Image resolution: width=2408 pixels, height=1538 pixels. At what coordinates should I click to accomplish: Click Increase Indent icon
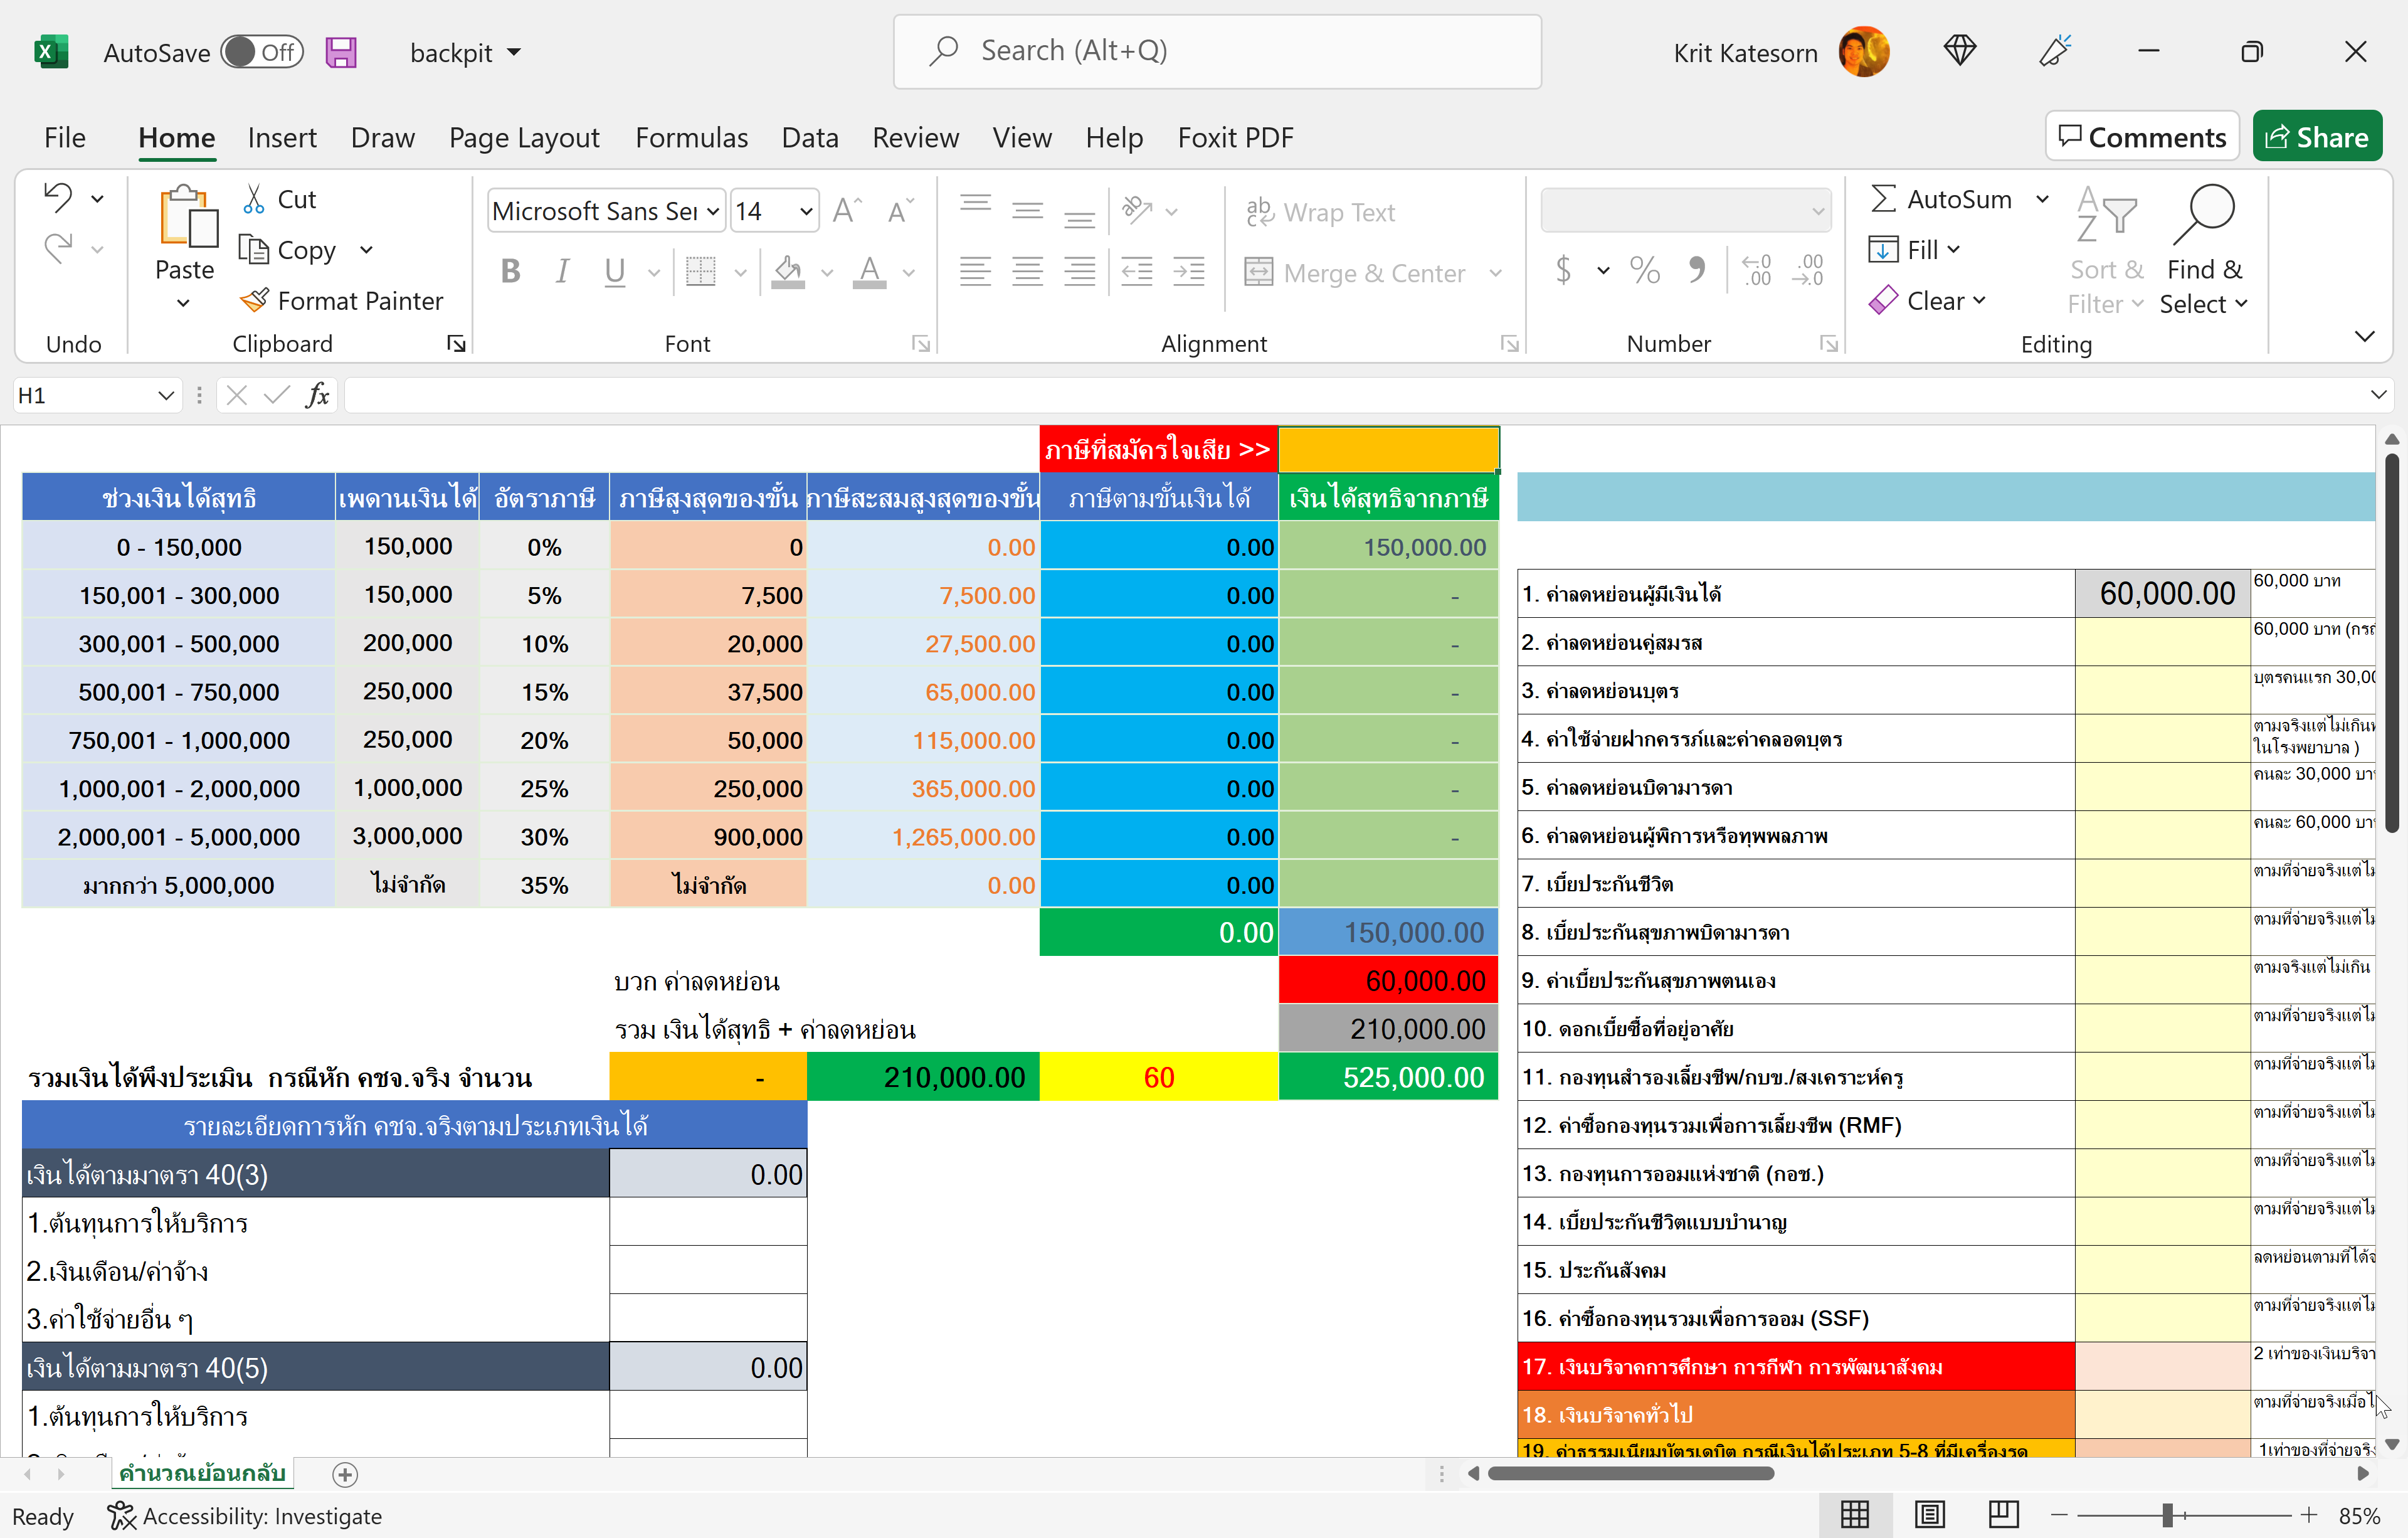(x=1189, y=271)
